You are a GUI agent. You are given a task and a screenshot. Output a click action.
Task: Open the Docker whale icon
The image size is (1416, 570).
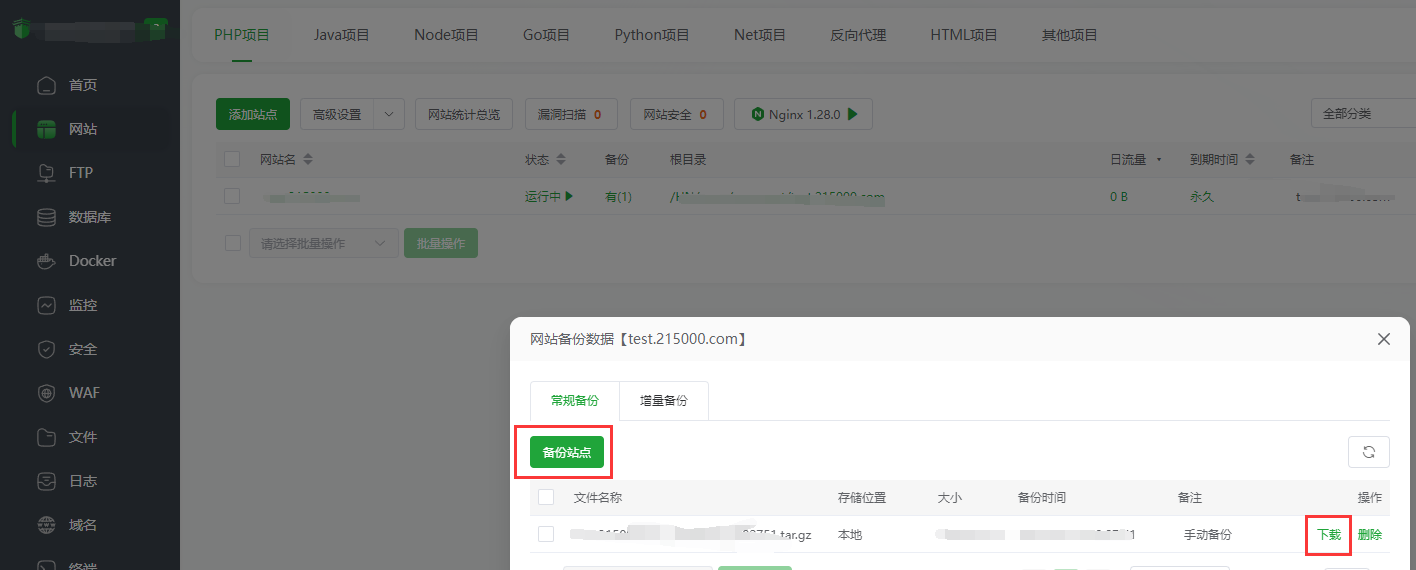coord(46,261)
